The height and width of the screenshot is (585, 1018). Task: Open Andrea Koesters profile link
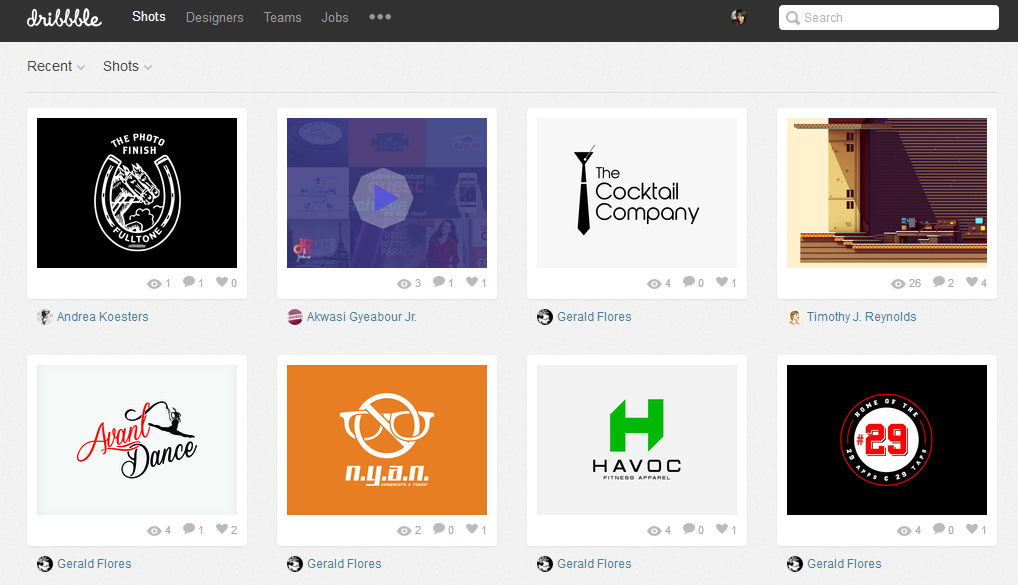pyautogui.click(x=103, y=317)
